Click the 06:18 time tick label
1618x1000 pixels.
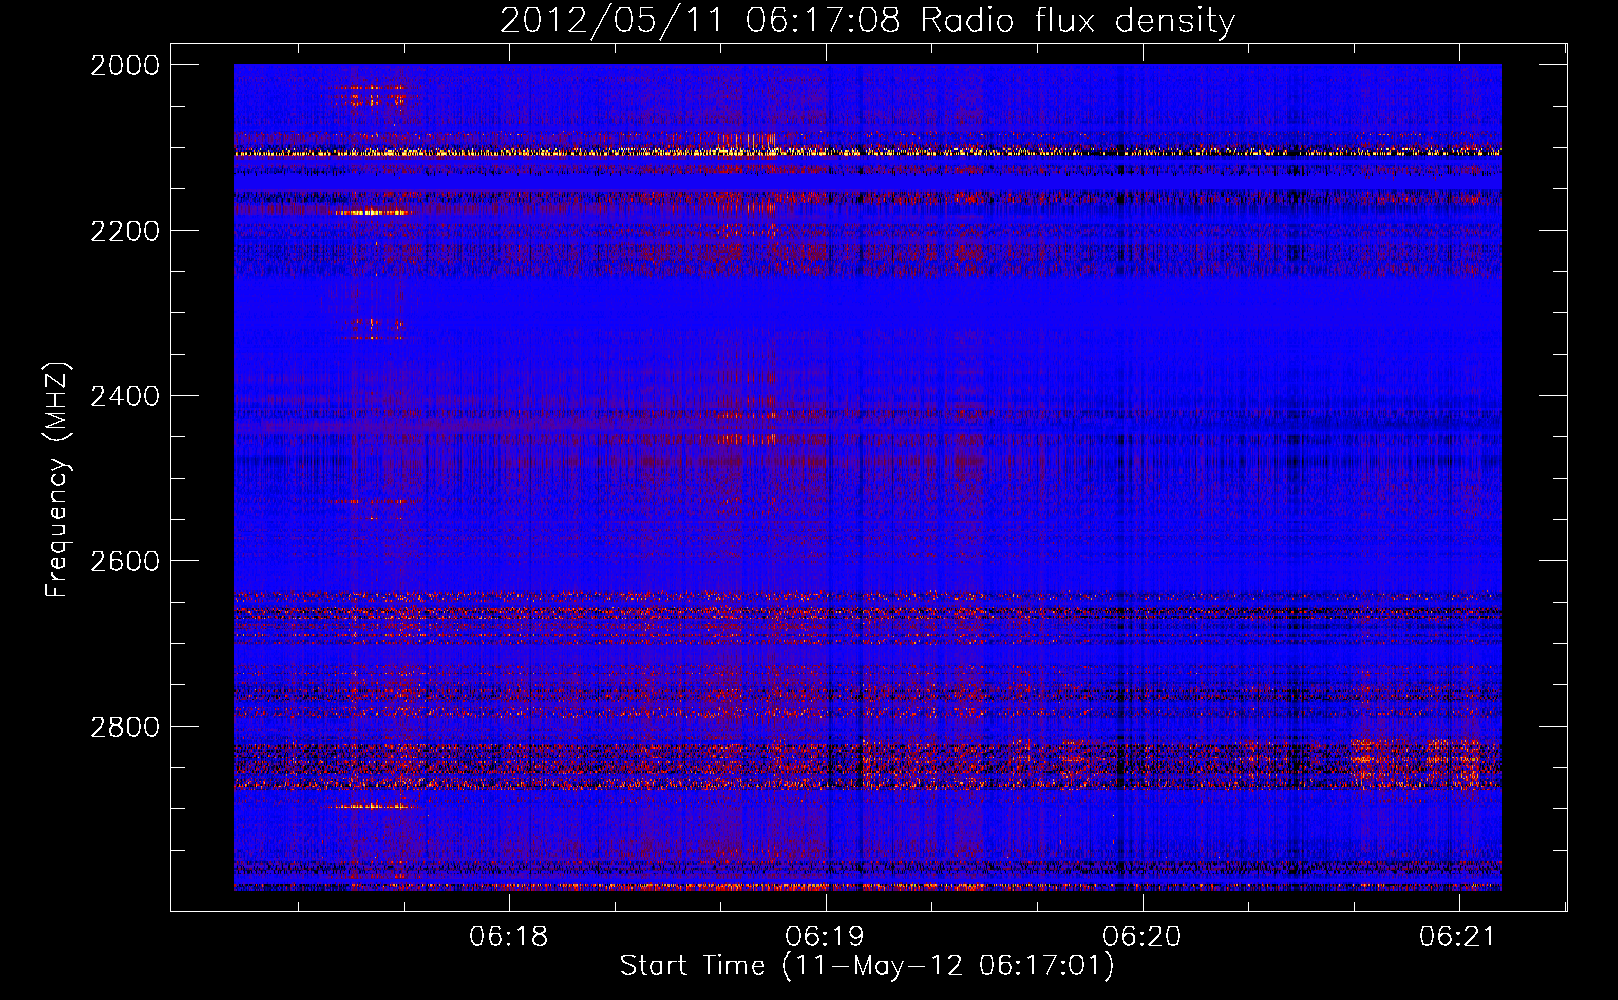[509, 936]
